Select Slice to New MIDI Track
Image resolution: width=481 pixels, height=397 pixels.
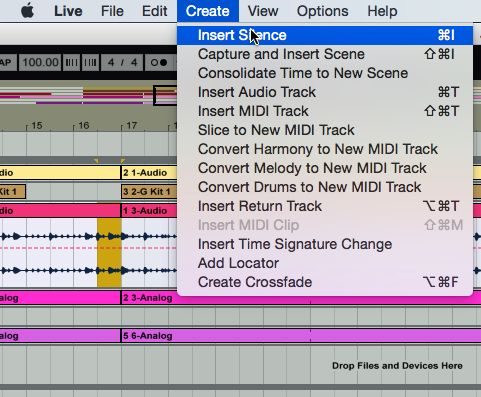point(325,130)
